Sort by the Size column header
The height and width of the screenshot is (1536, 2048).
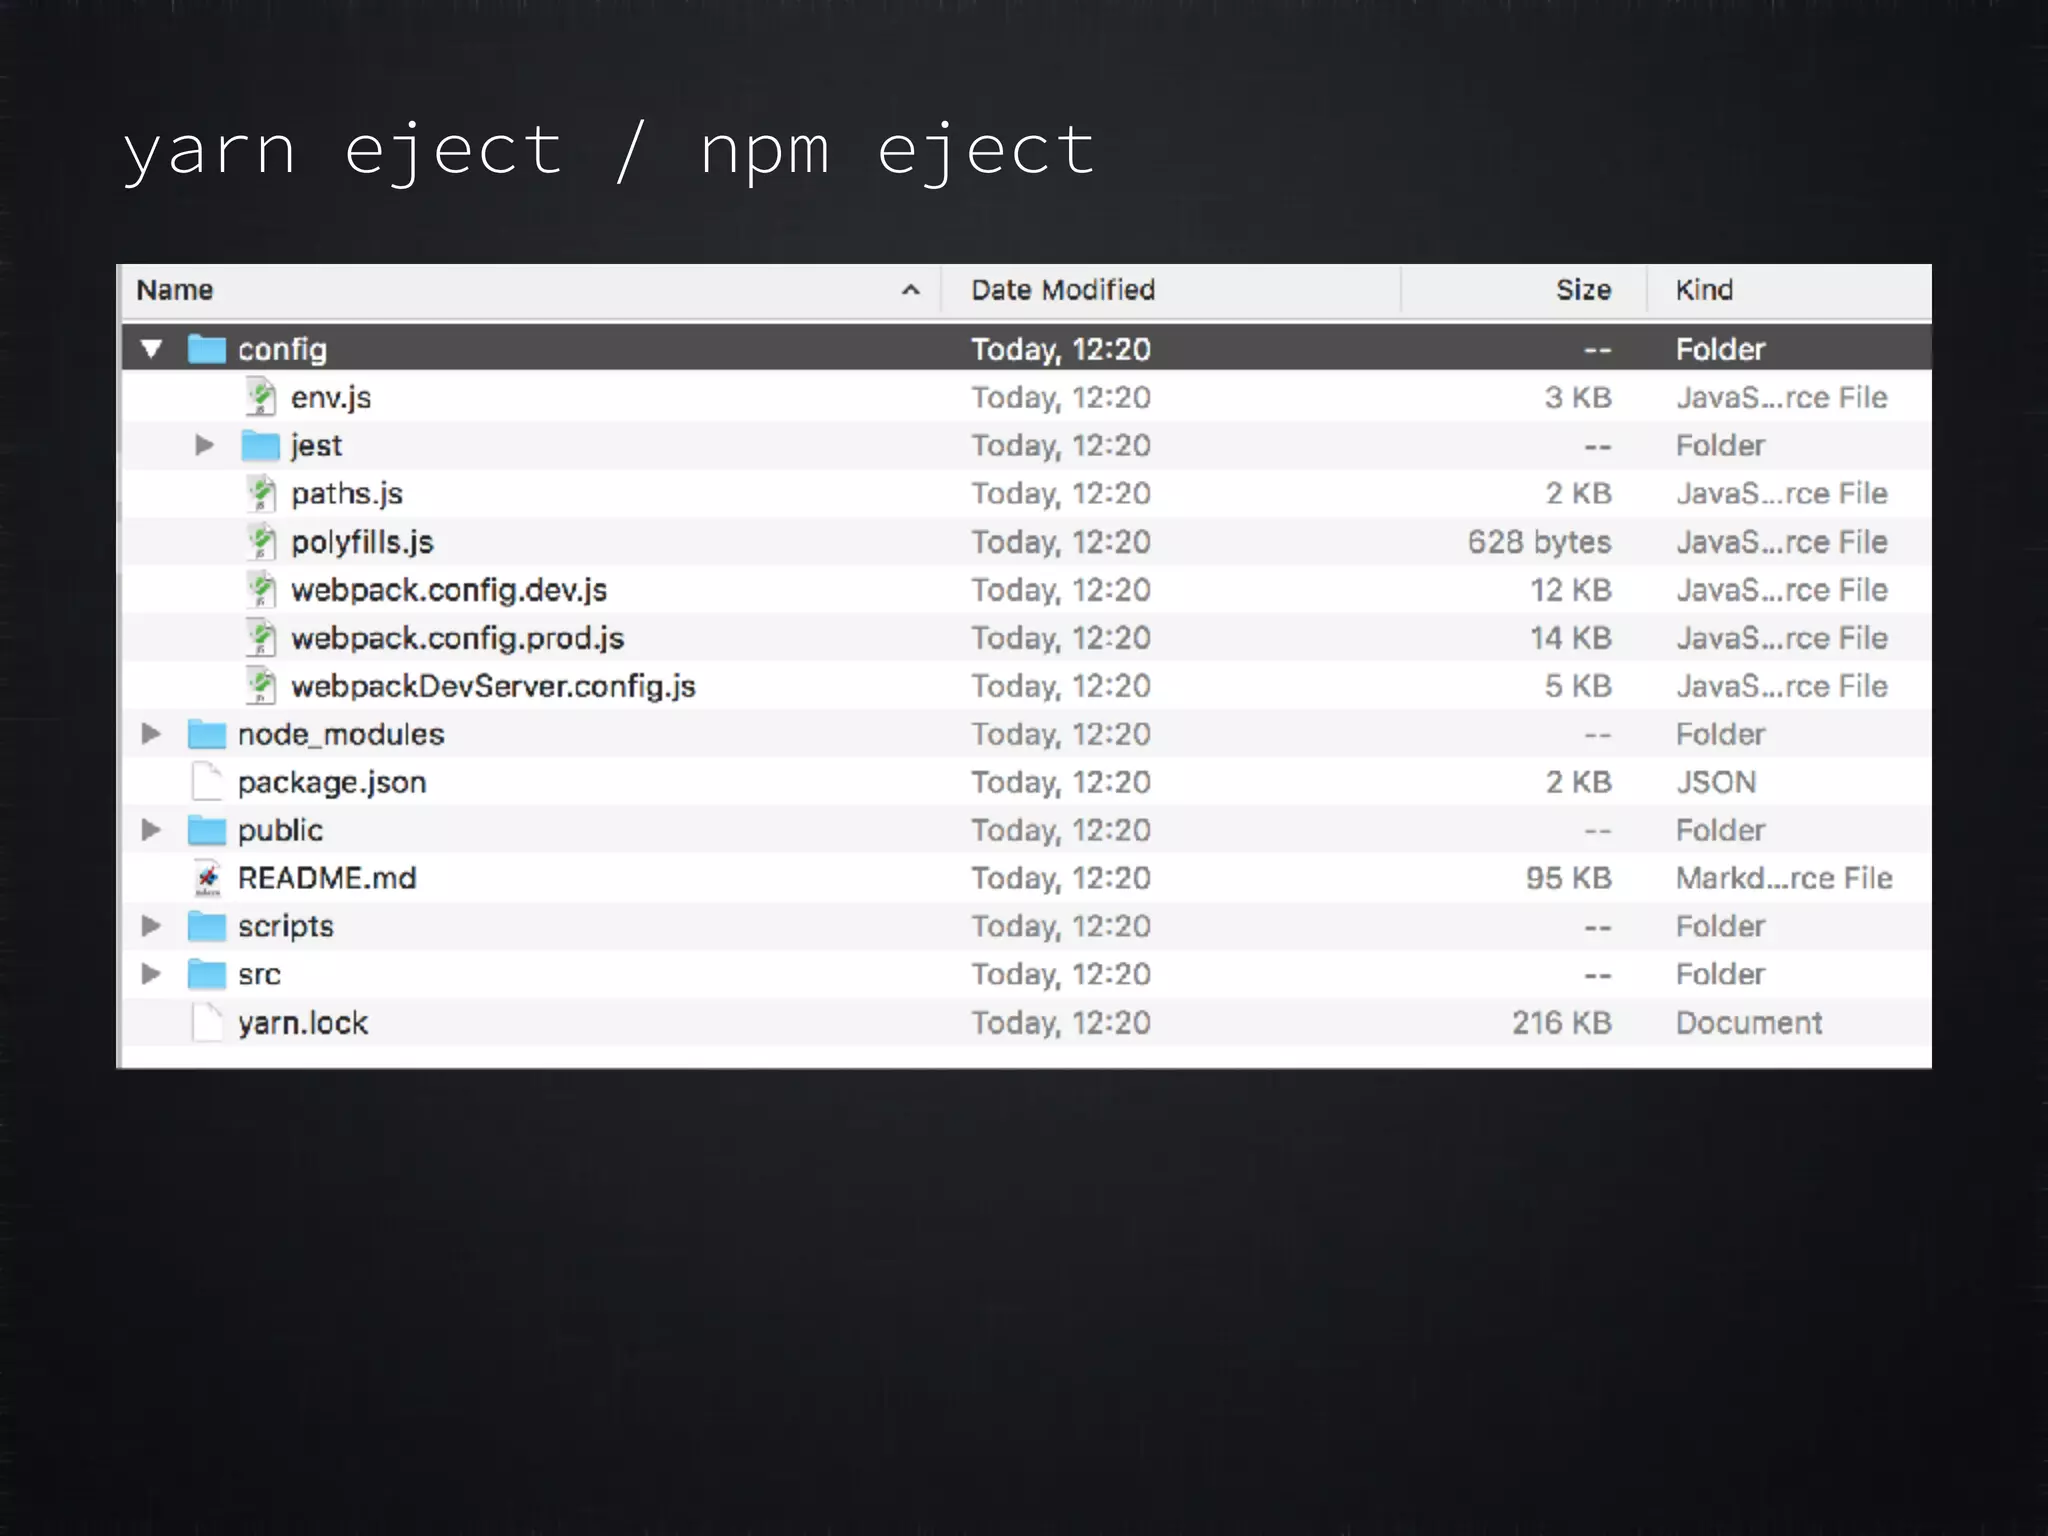coord(1582,290)
